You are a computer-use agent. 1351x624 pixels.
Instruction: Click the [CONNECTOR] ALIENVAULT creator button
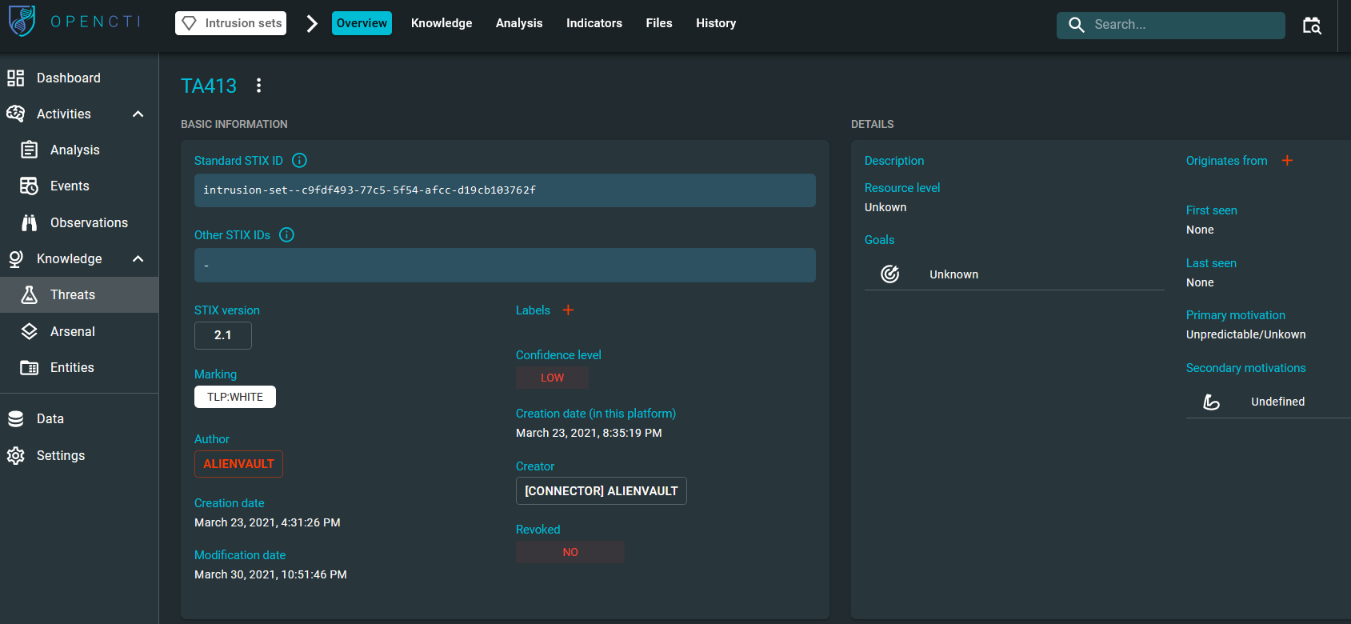(x=601, y=491)
